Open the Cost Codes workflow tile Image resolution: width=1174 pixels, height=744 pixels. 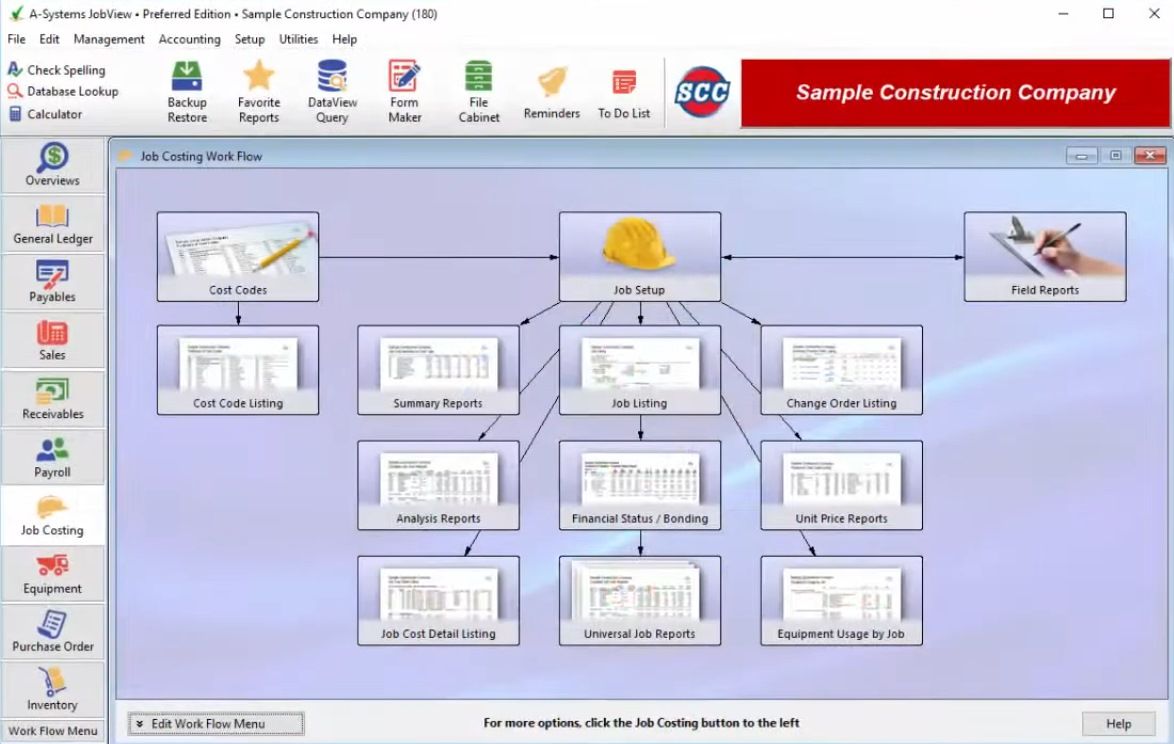[x=237, y=257]
